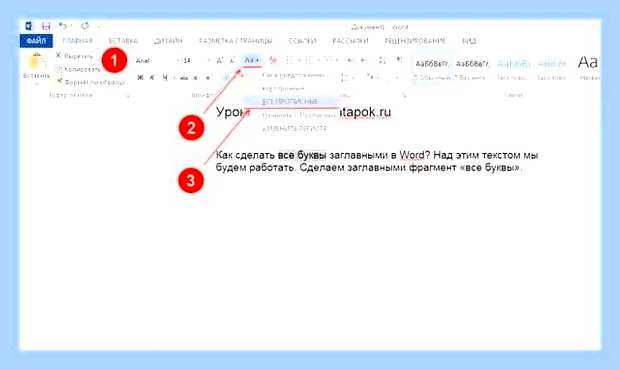
Task: Click the word фрагмент in the second line
Action: pos(433,167)
